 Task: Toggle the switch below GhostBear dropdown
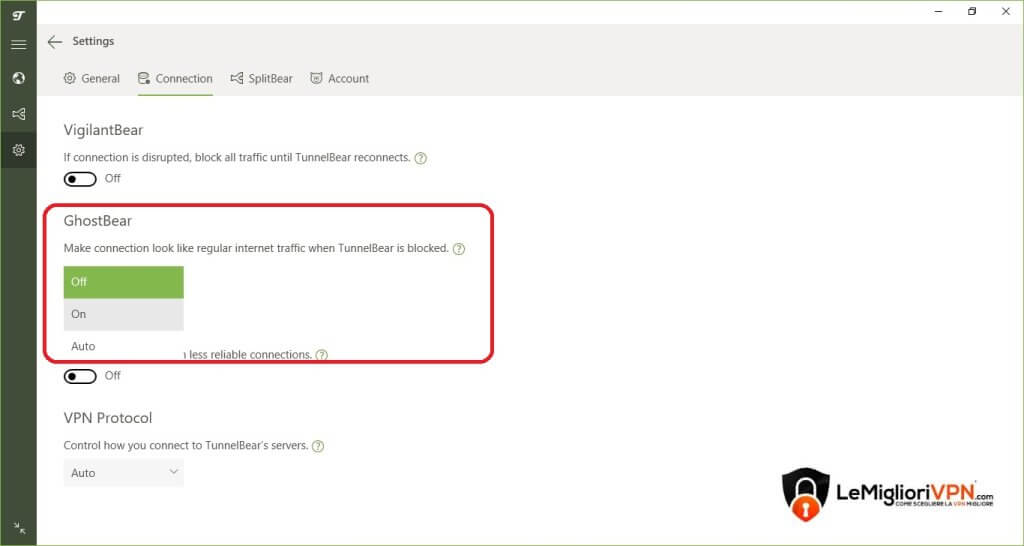(80, 376)
